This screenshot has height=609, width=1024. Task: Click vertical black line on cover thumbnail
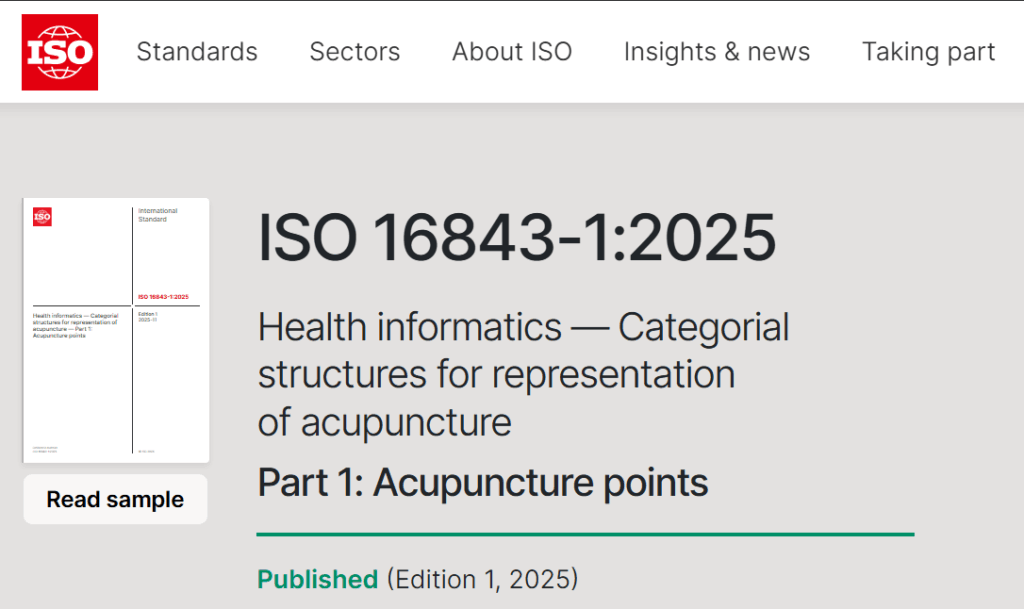pyautogui.click(x=133, y=380)
